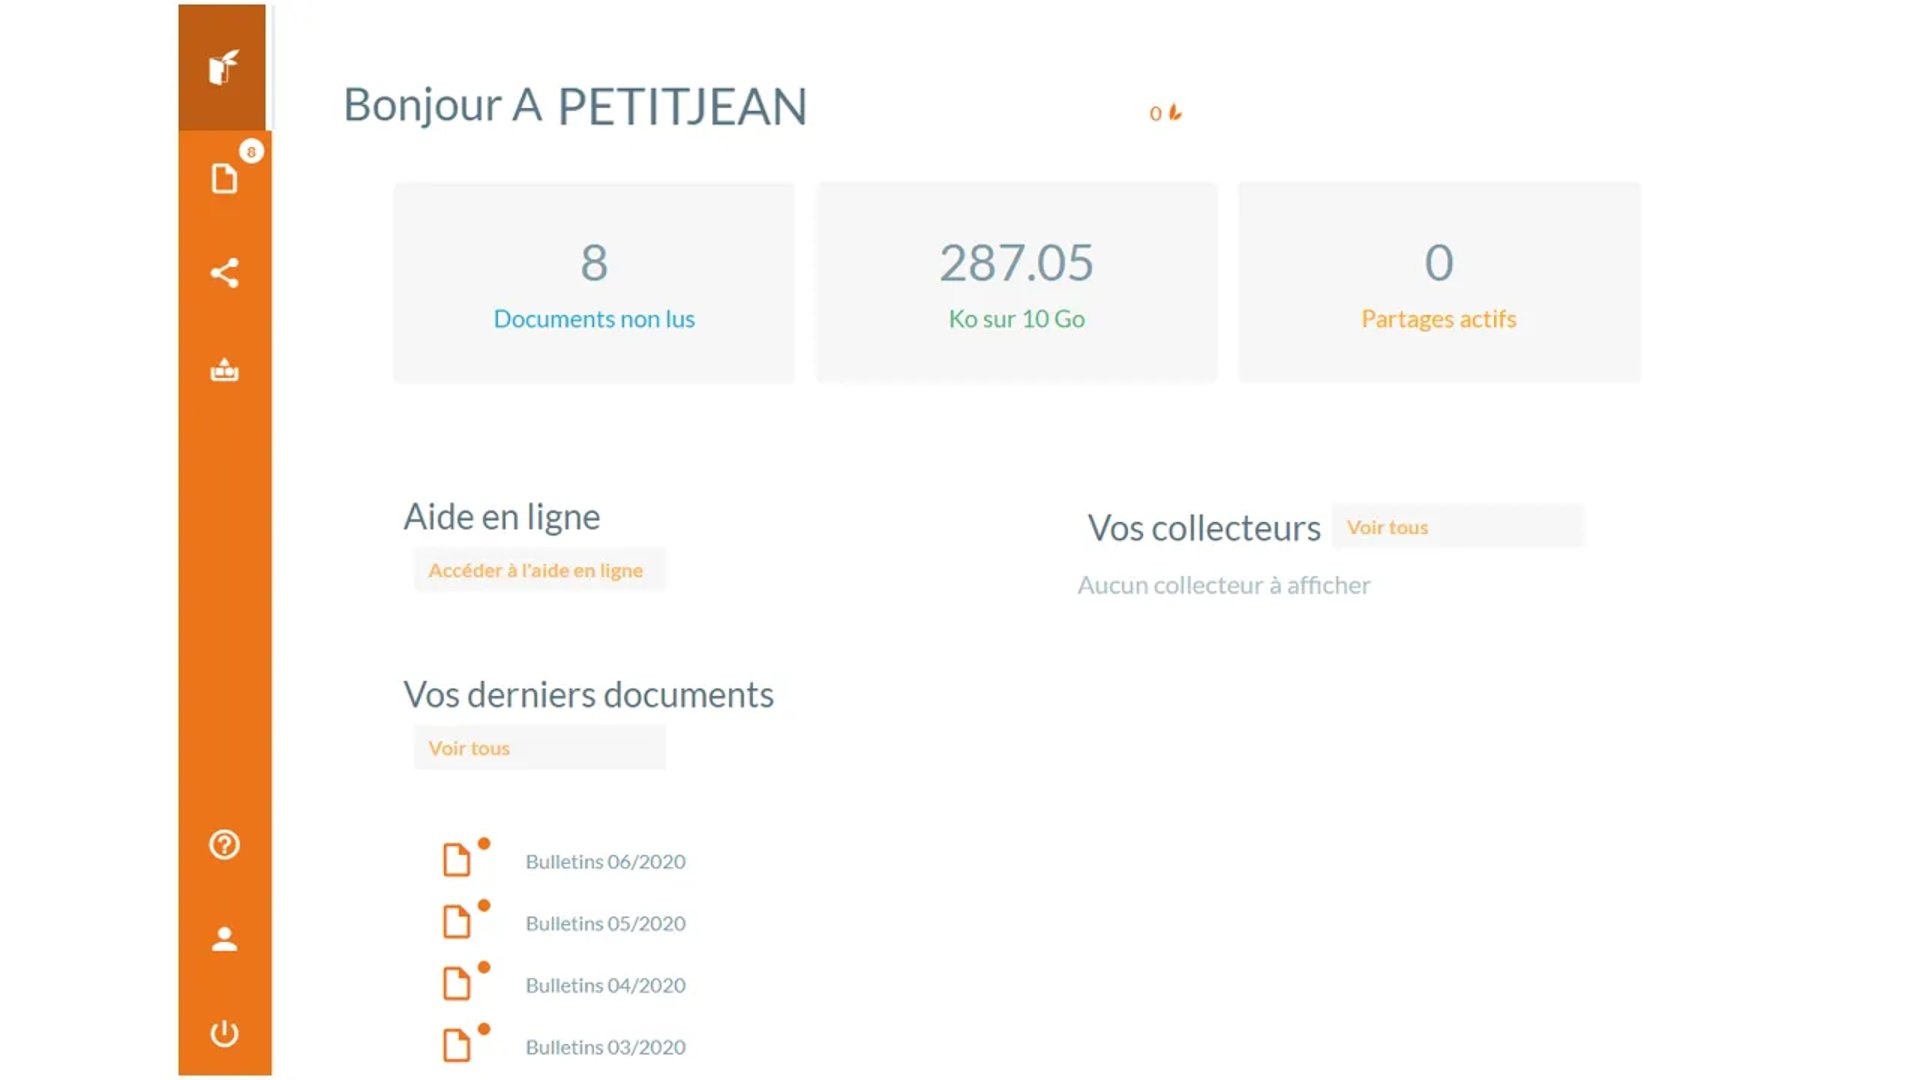1920x1080 pixels.
Task: Open the collectors inbox sidebar icon
Action: 224,370
